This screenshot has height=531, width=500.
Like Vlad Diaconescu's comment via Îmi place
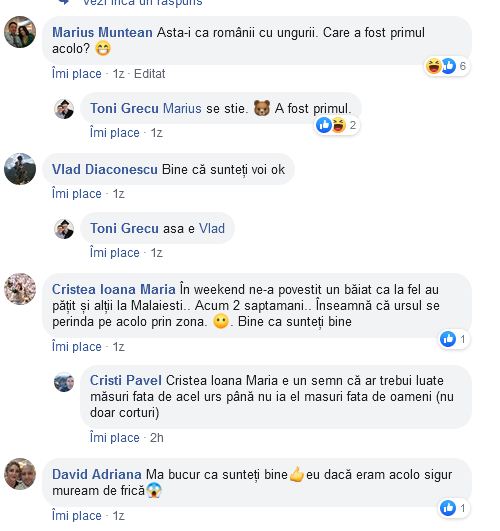pyautogui.click(x=77, y=194)
